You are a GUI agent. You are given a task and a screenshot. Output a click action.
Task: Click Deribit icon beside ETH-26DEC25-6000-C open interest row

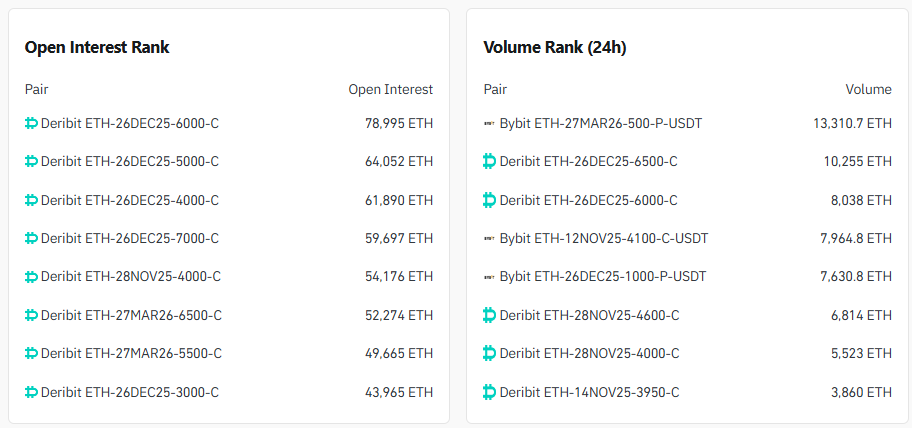(31, 123)
